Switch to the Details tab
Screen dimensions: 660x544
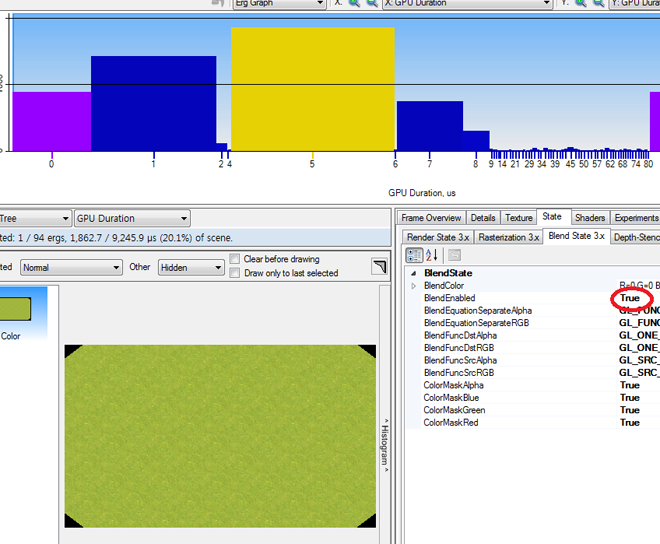pyautogui.click(x=483, y=218)
